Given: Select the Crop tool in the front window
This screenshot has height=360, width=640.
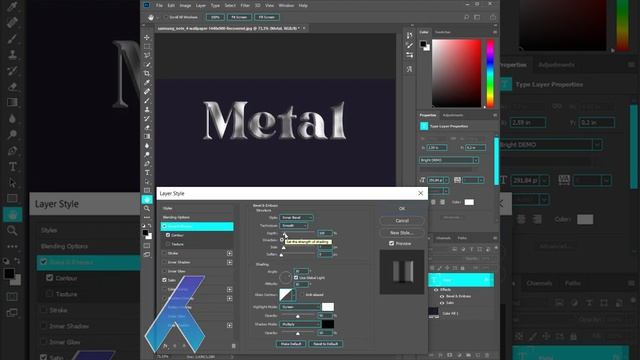Looking at the screenshot, I should tap(147, 73).
